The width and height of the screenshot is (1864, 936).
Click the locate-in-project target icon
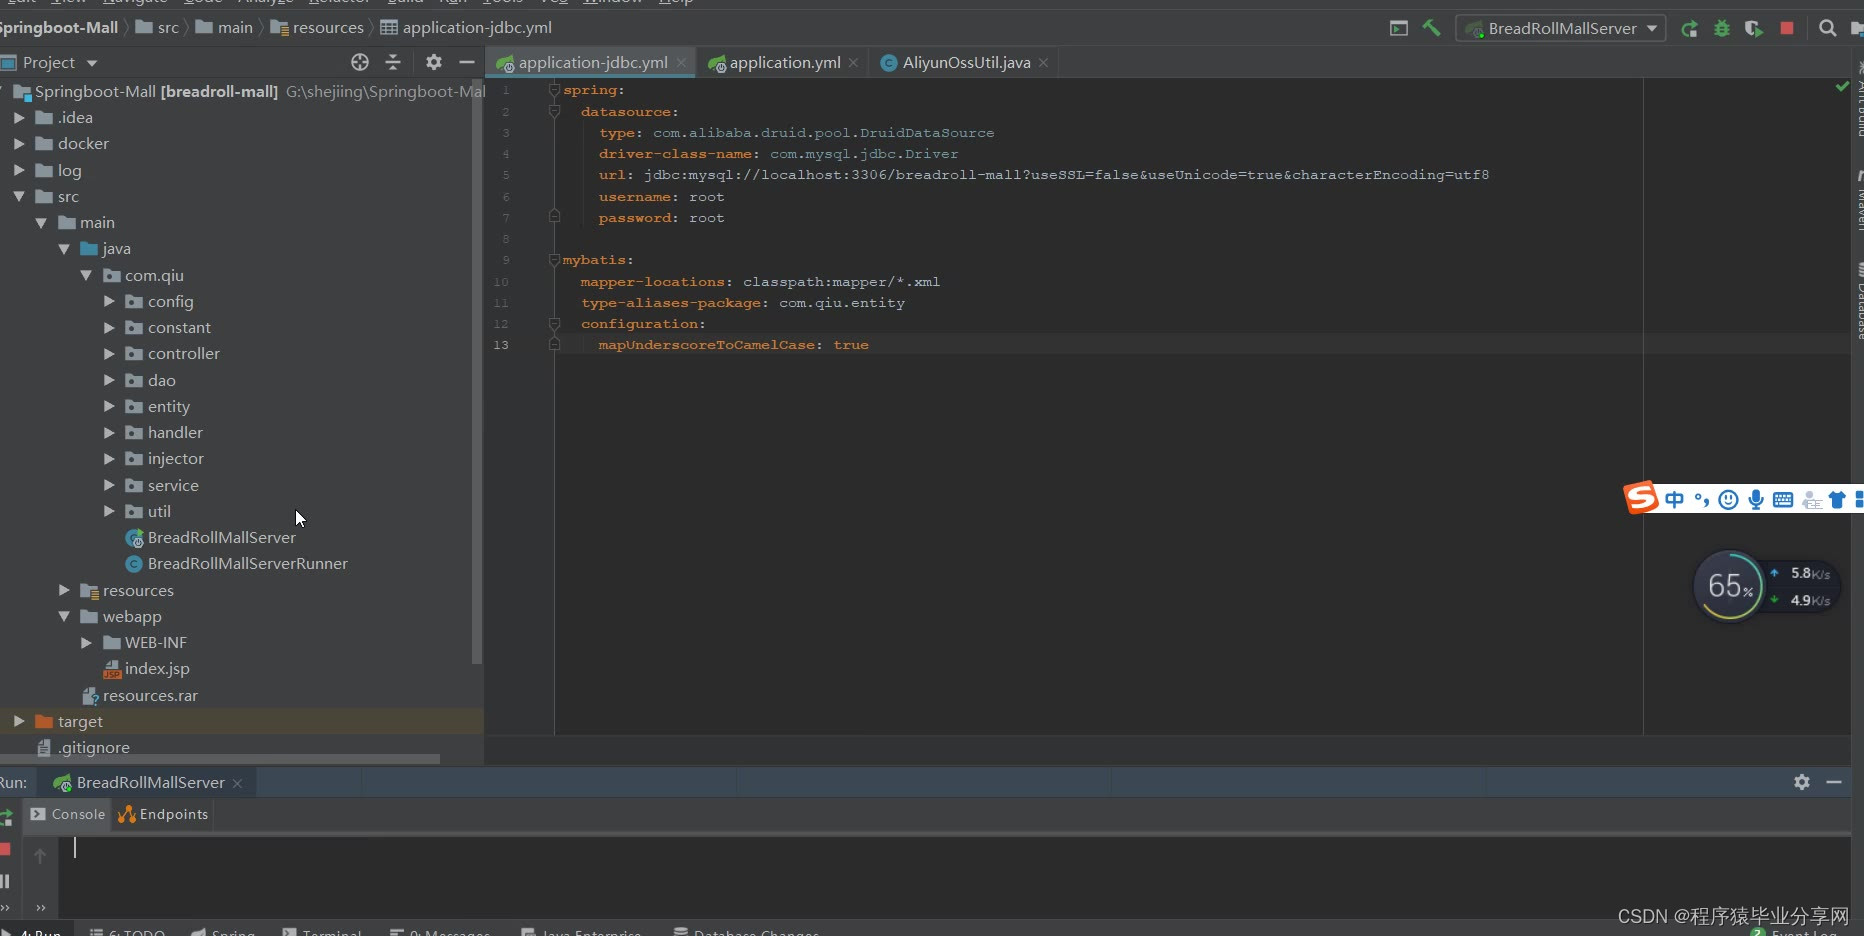click(360, 62)
